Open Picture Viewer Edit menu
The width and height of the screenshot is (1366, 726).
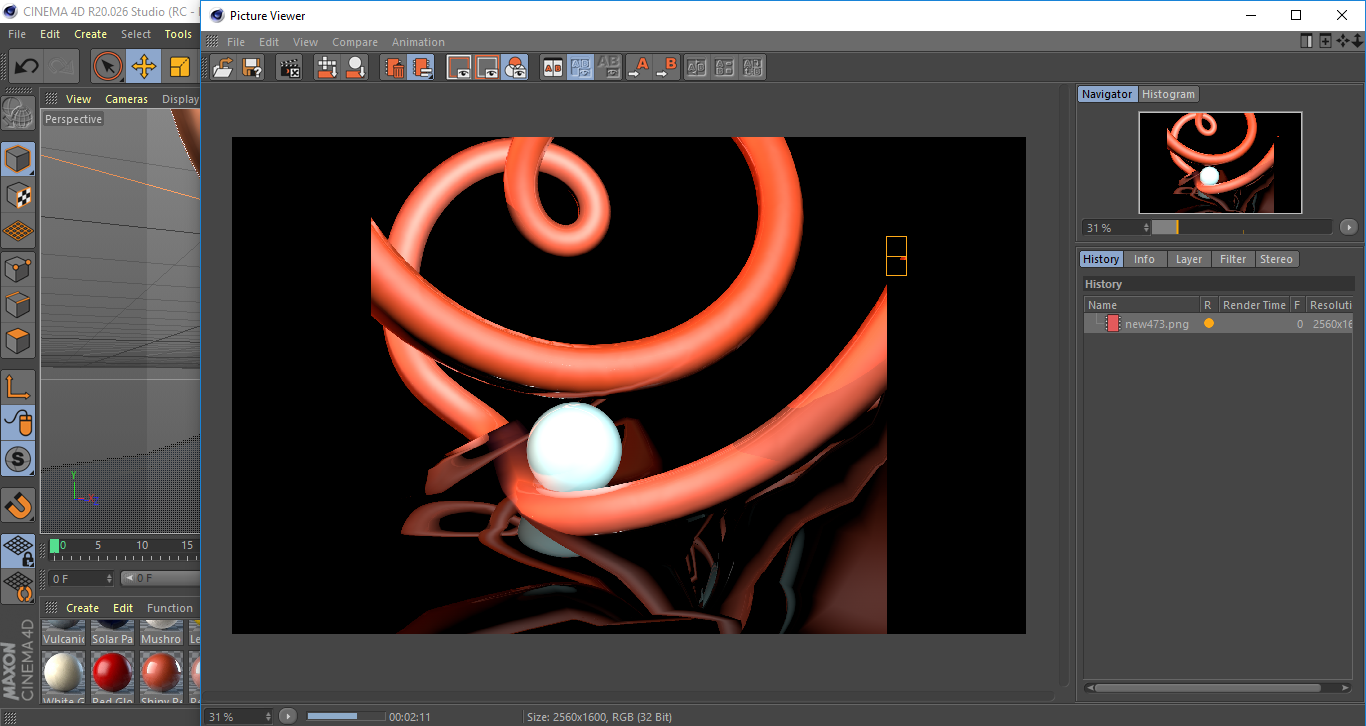(x=269, y=42)
